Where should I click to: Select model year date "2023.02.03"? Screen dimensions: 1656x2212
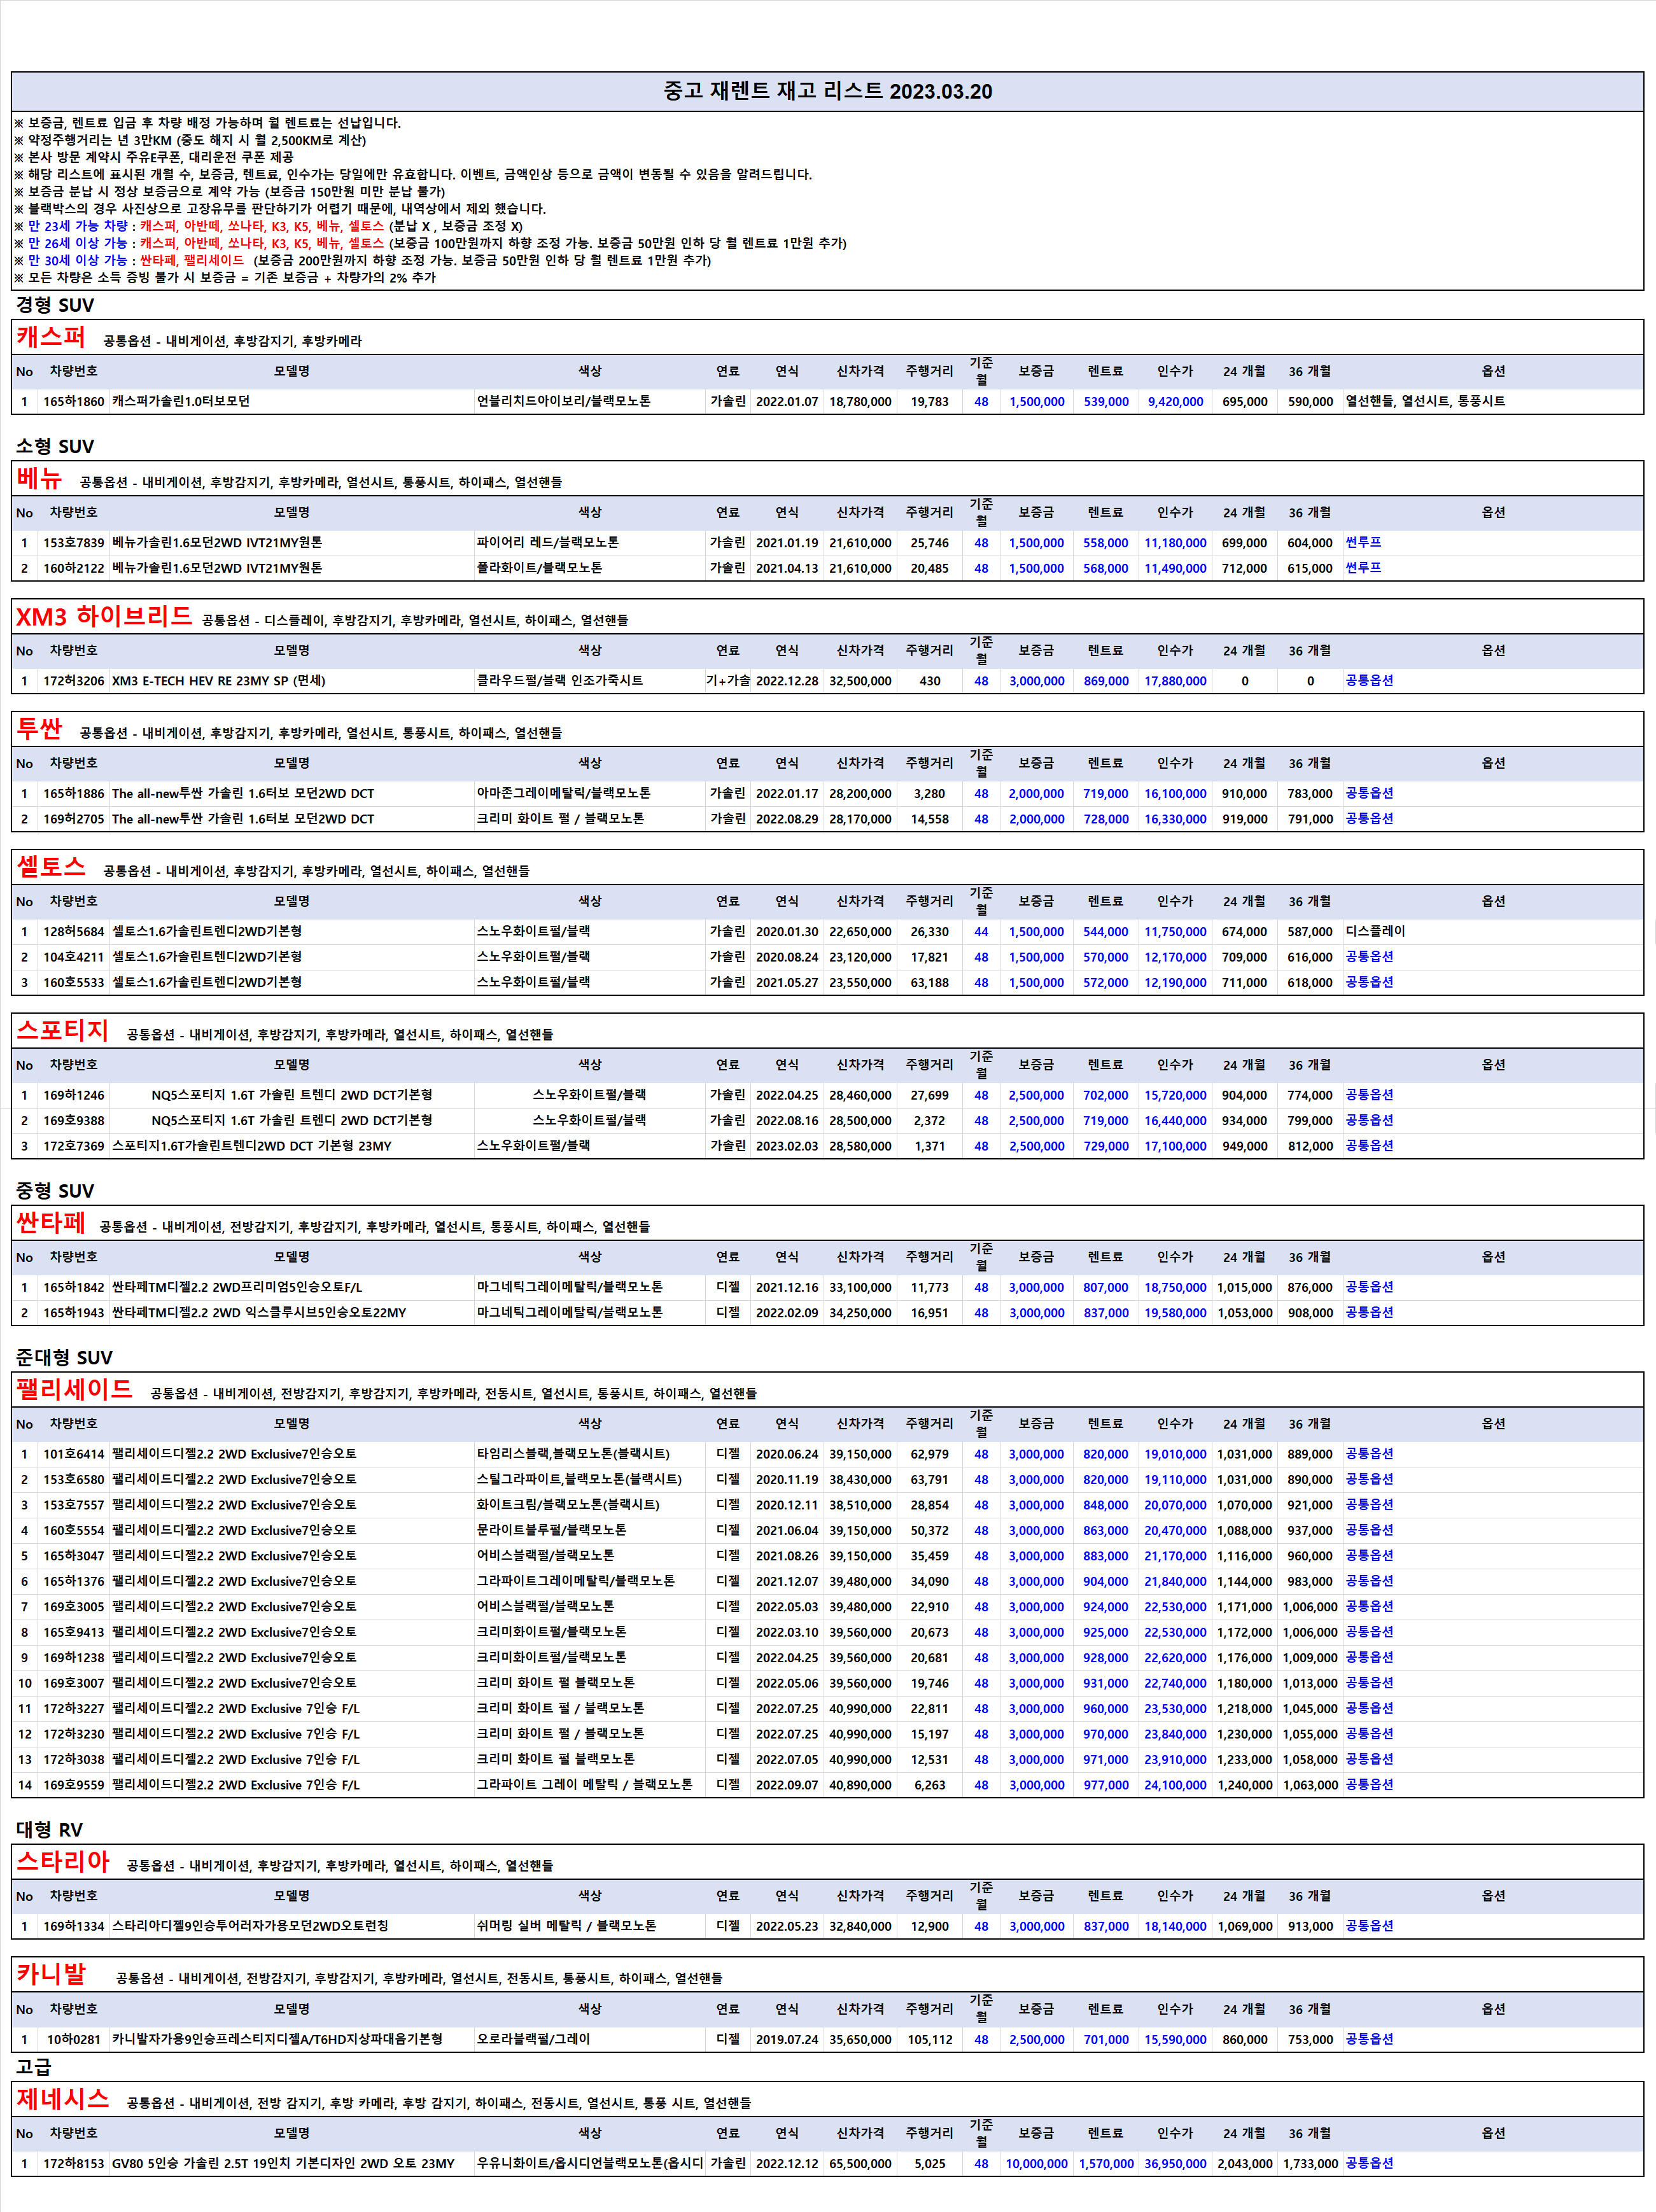tap(787, 1146)
